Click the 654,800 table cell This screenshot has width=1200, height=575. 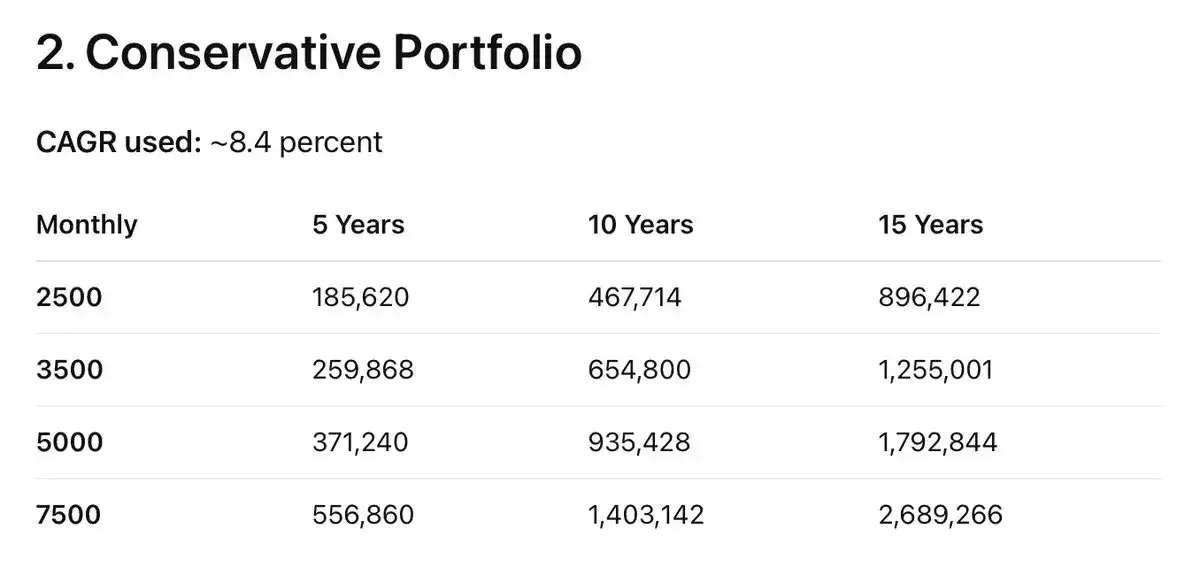point(639,370)
